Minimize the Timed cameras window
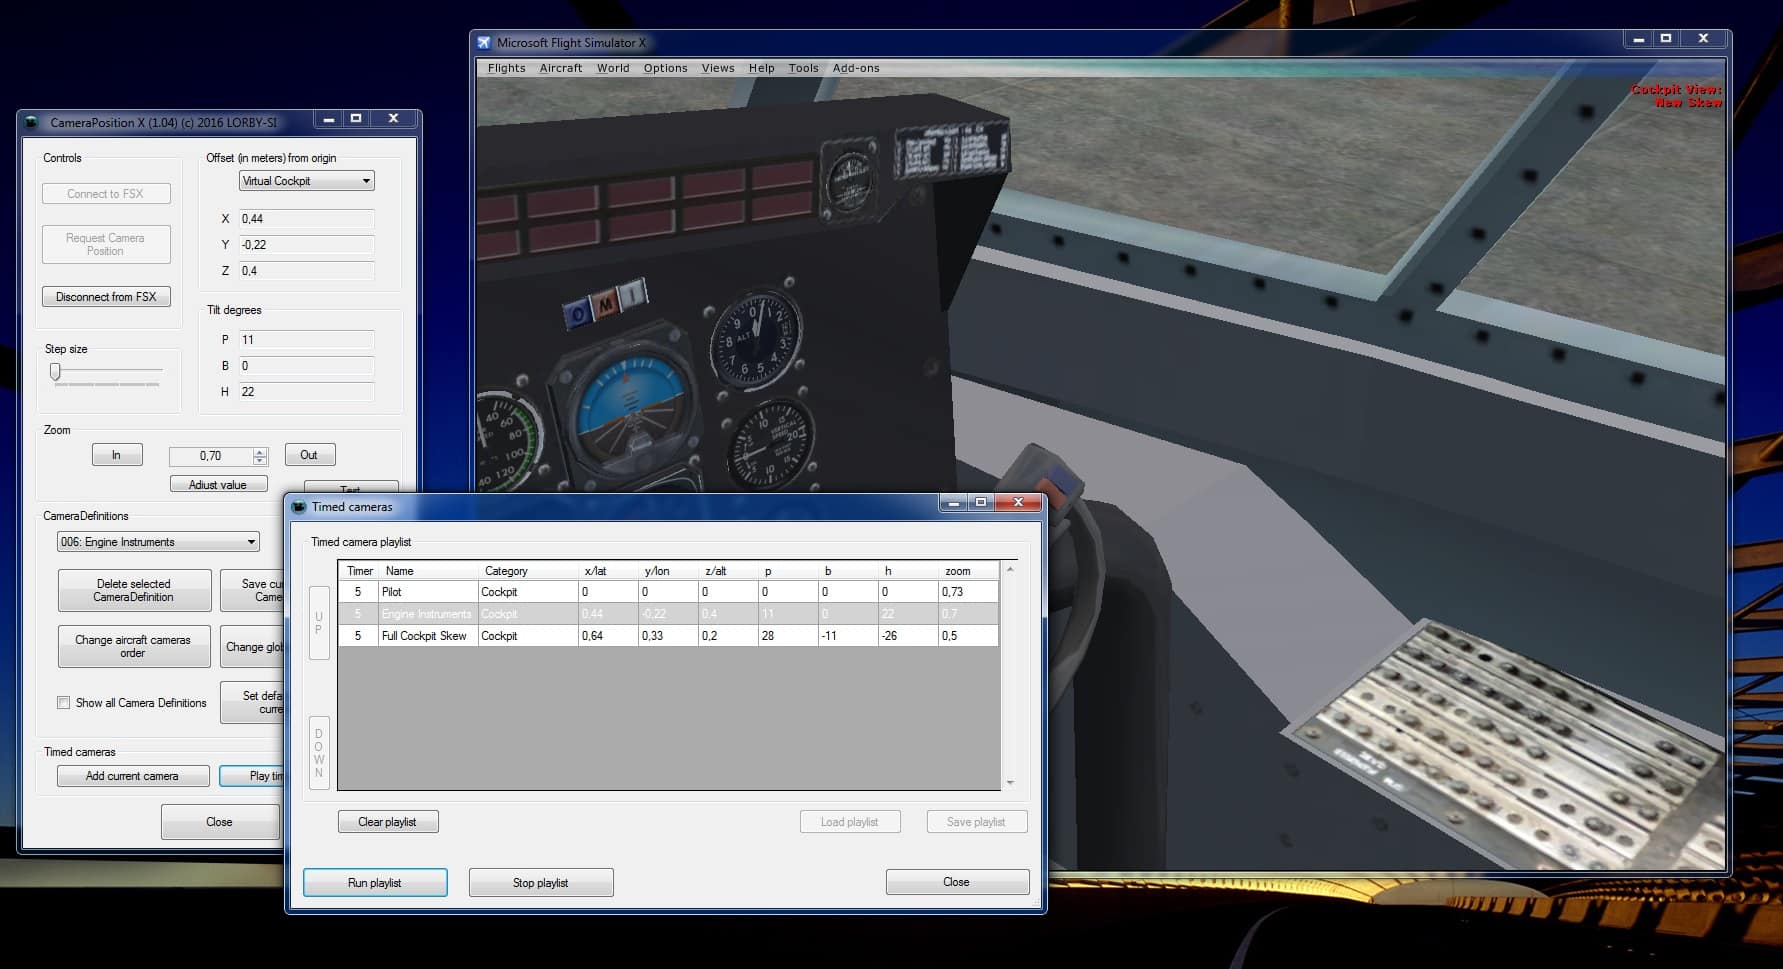This screenshot has width=1783, height=969. (x=953, y=503)
